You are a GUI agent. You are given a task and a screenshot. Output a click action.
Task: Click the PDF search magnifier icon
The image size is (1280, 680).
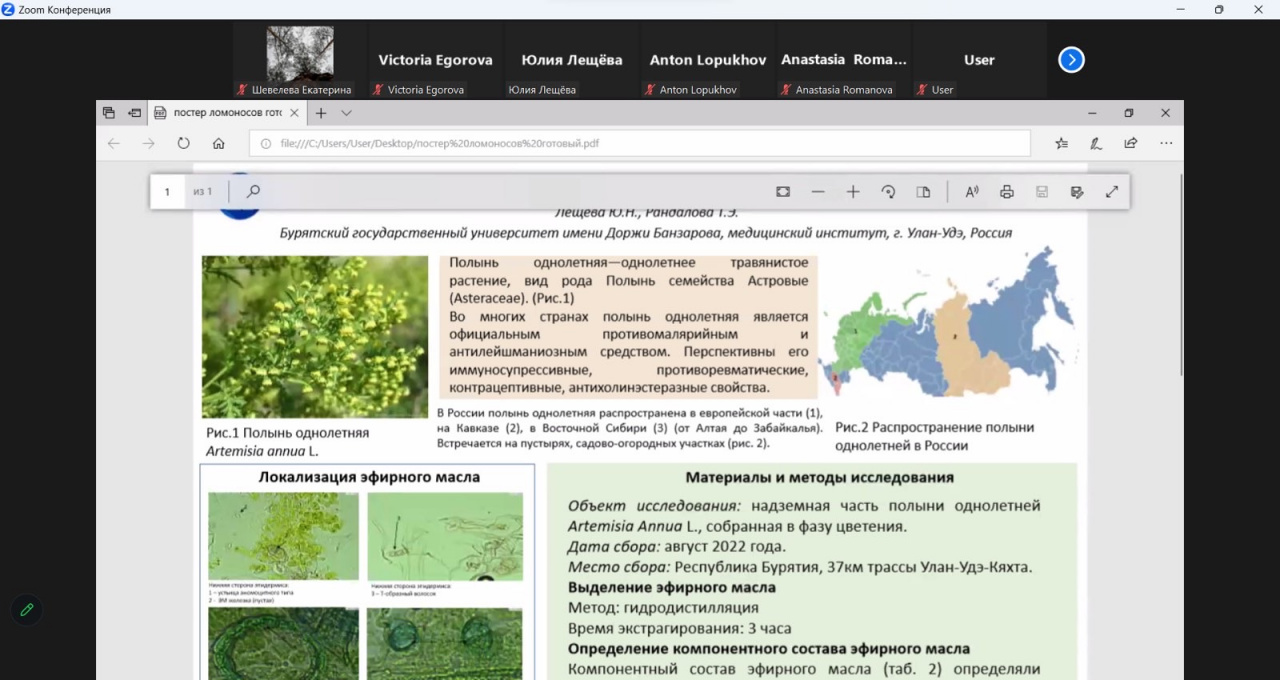[253, 192]
